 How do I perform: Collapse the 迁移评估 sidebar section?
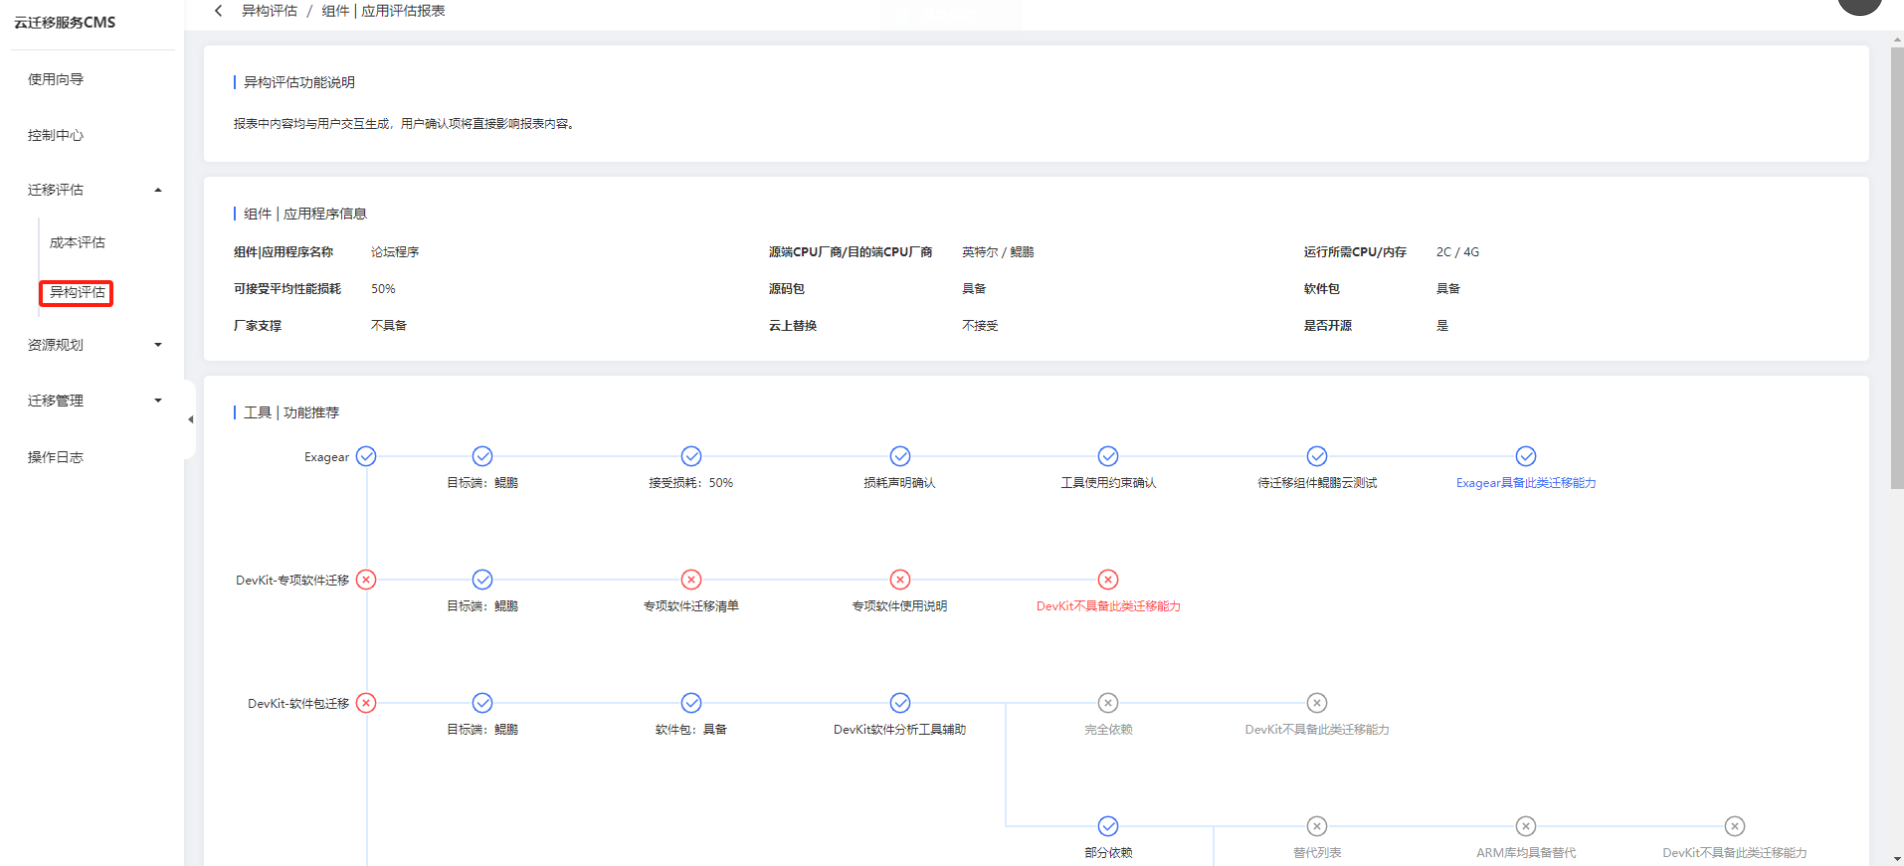(157, 190)
